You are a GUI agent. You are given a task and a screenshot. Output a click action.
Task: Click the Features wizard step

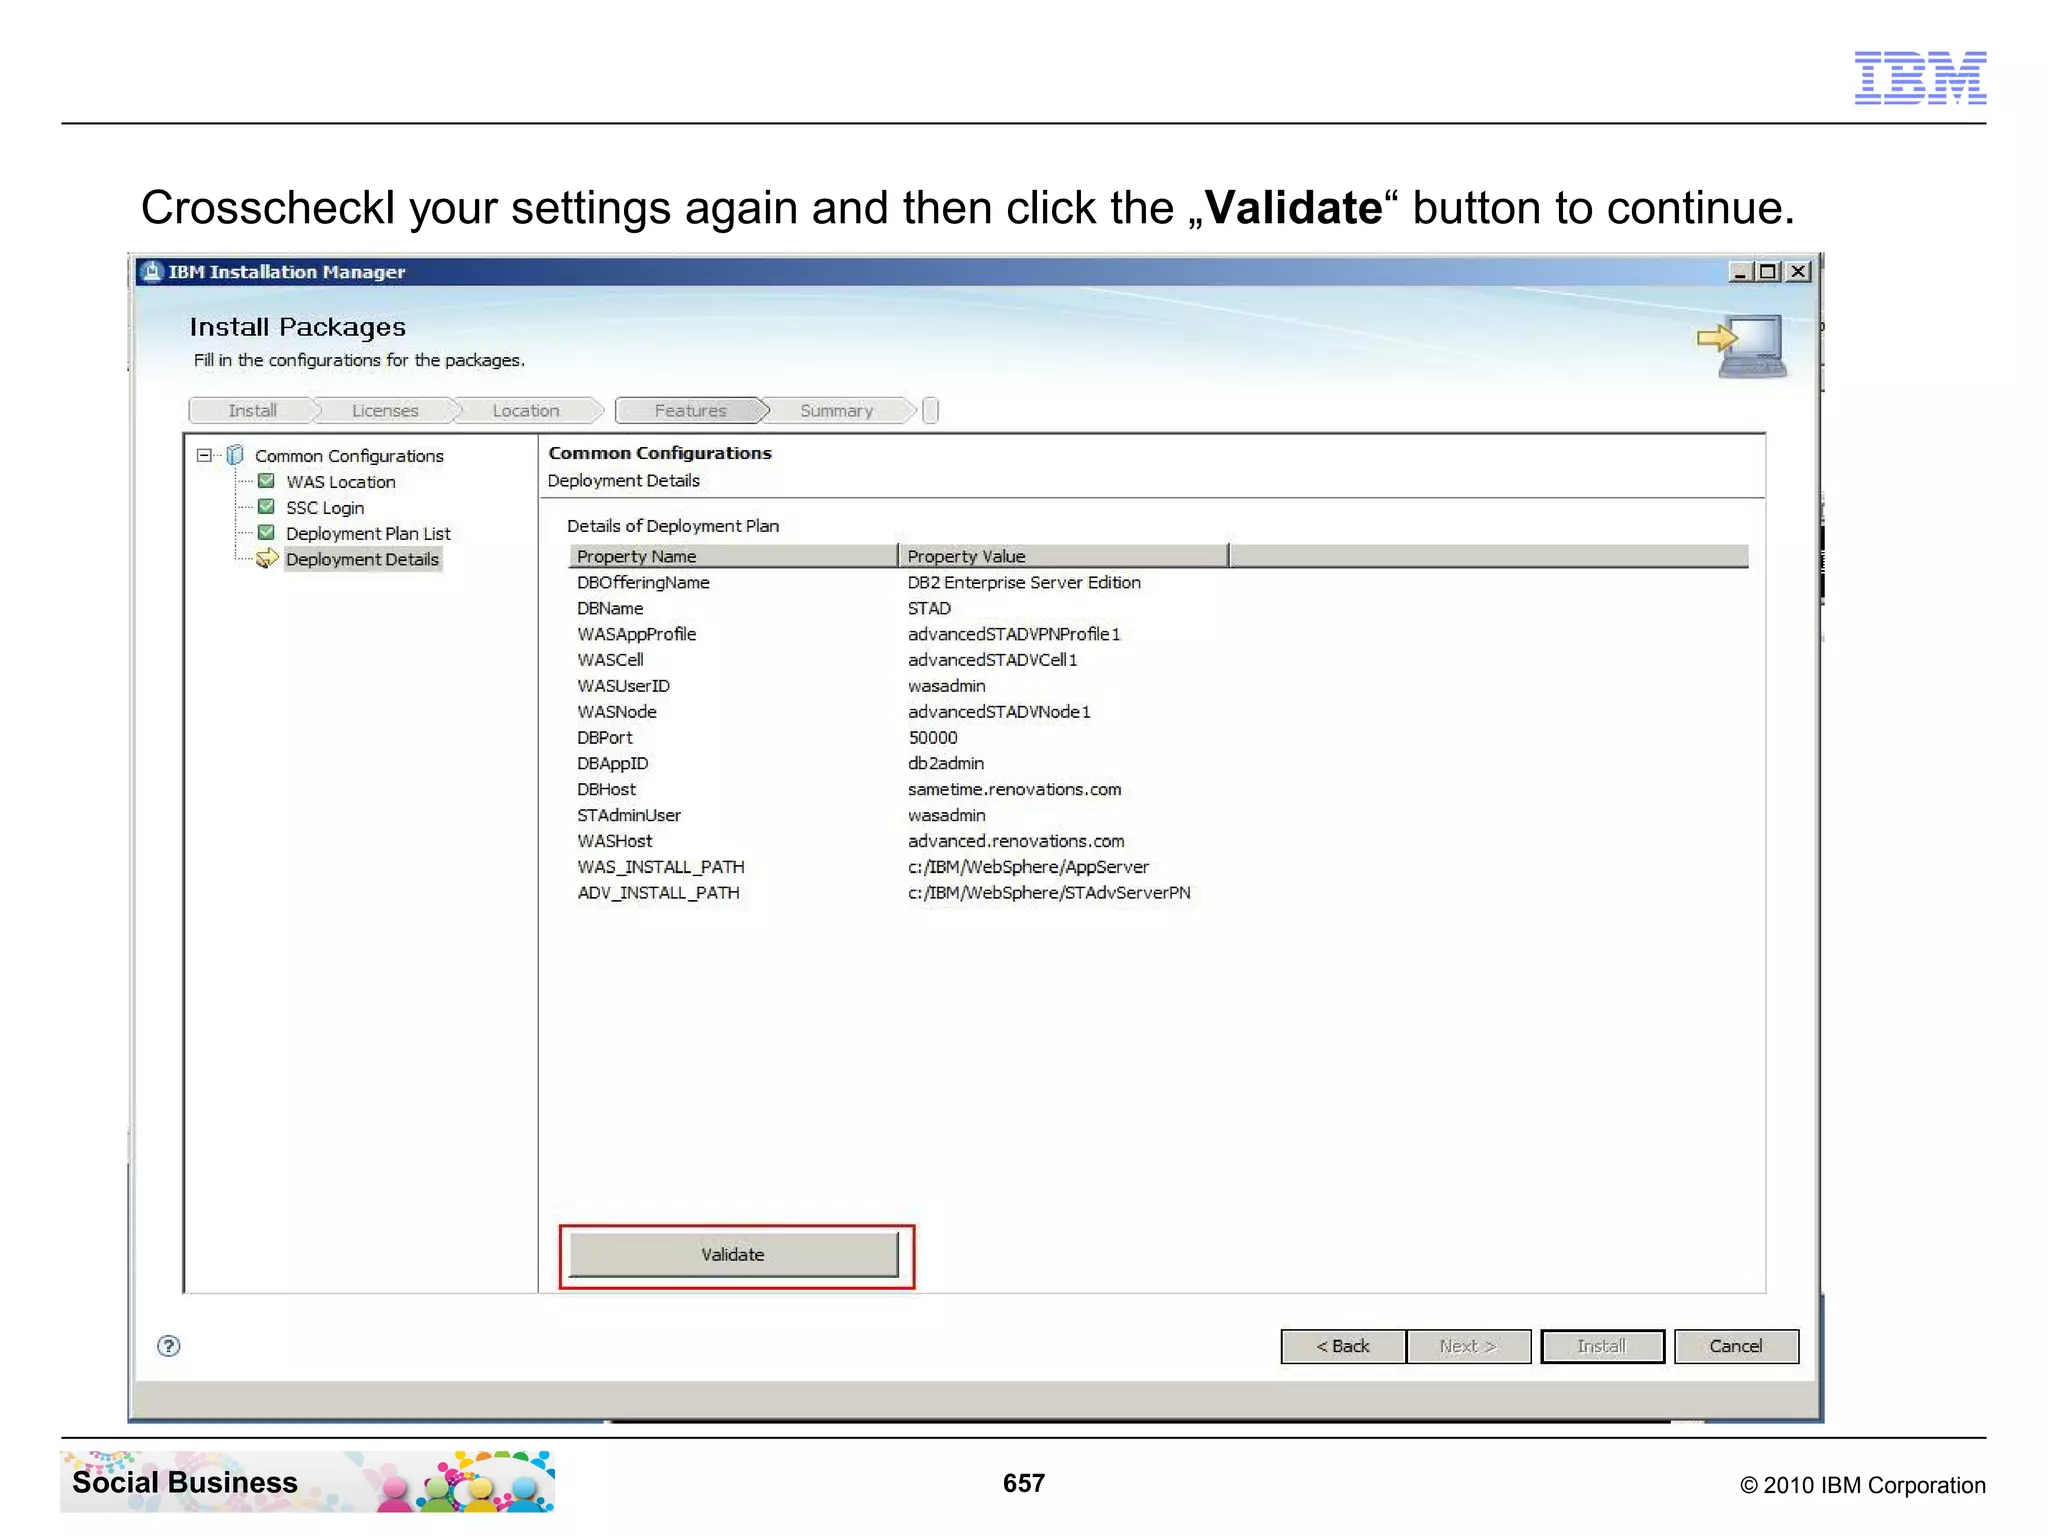[691, 411]
